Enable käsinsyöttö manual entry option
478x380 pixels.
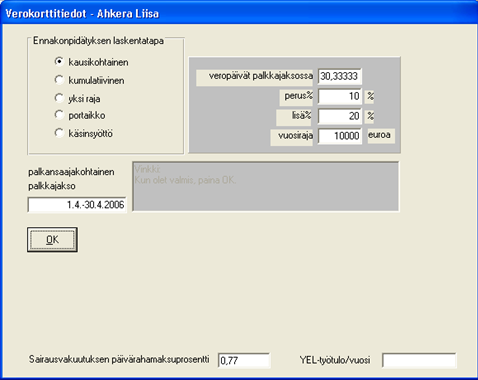point(59,133)
